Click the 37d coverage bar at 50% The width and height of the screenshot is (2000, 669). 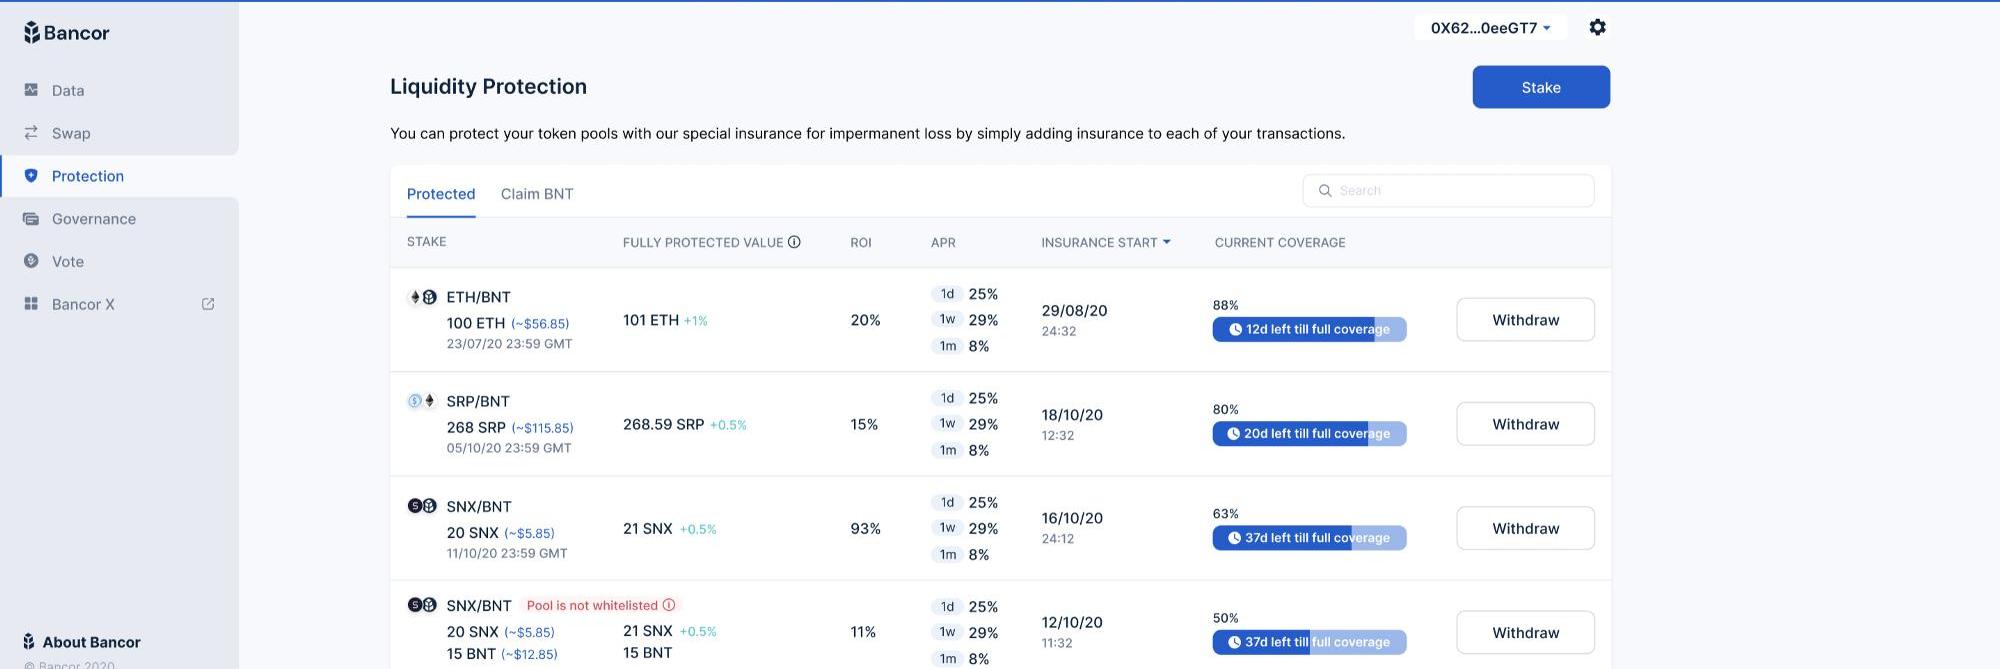pos(1309,642)
